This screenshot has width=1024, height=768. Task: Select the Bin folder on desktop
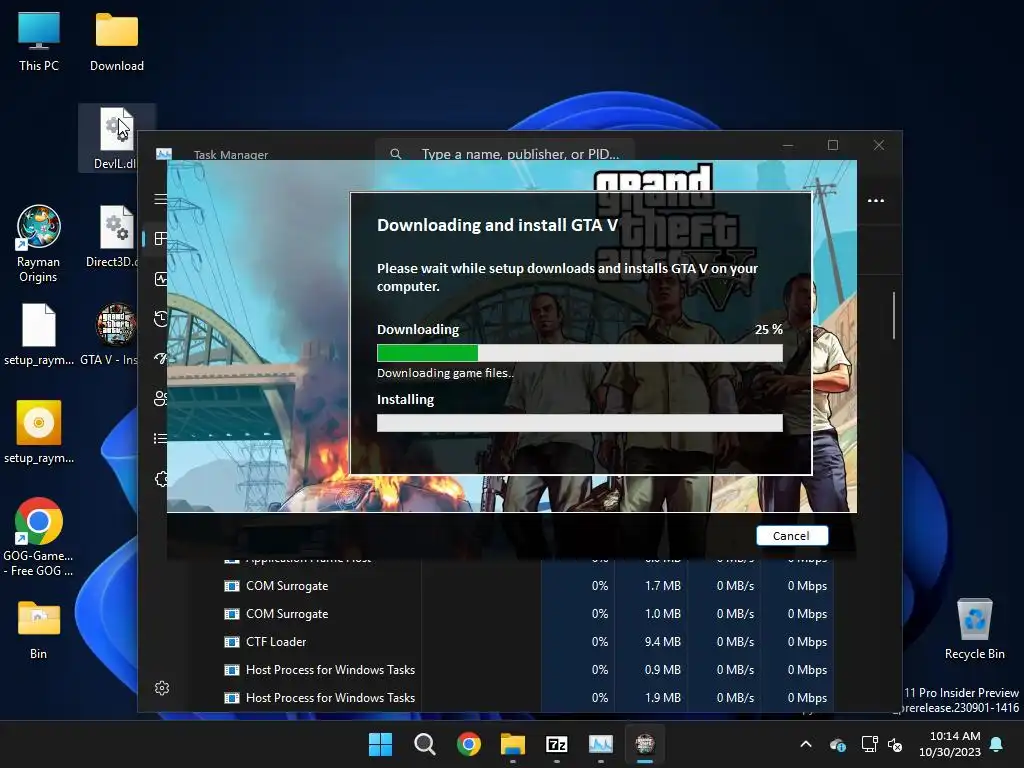tap(39, 630)
